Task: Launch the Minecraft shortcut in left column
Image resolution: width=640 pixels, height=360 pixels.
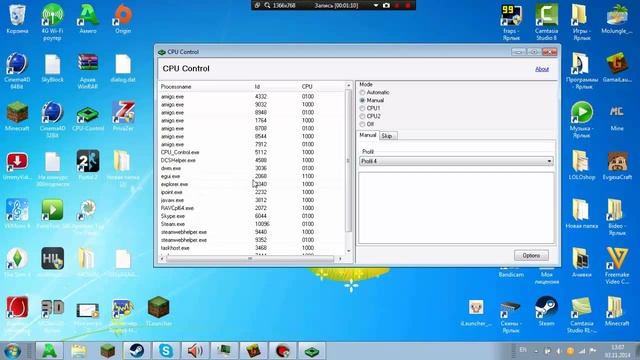Action: tap(17, 116)
